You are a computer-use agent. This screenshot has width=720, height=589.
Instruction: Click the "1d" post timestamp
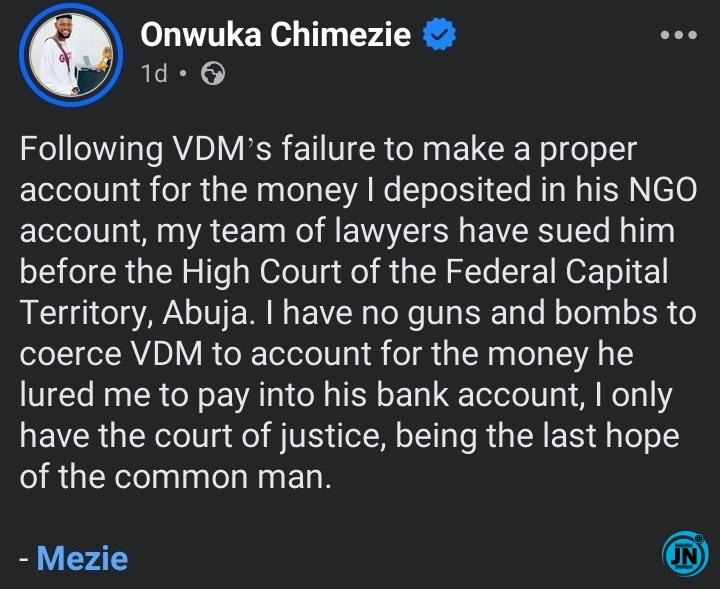pos(154,73)
